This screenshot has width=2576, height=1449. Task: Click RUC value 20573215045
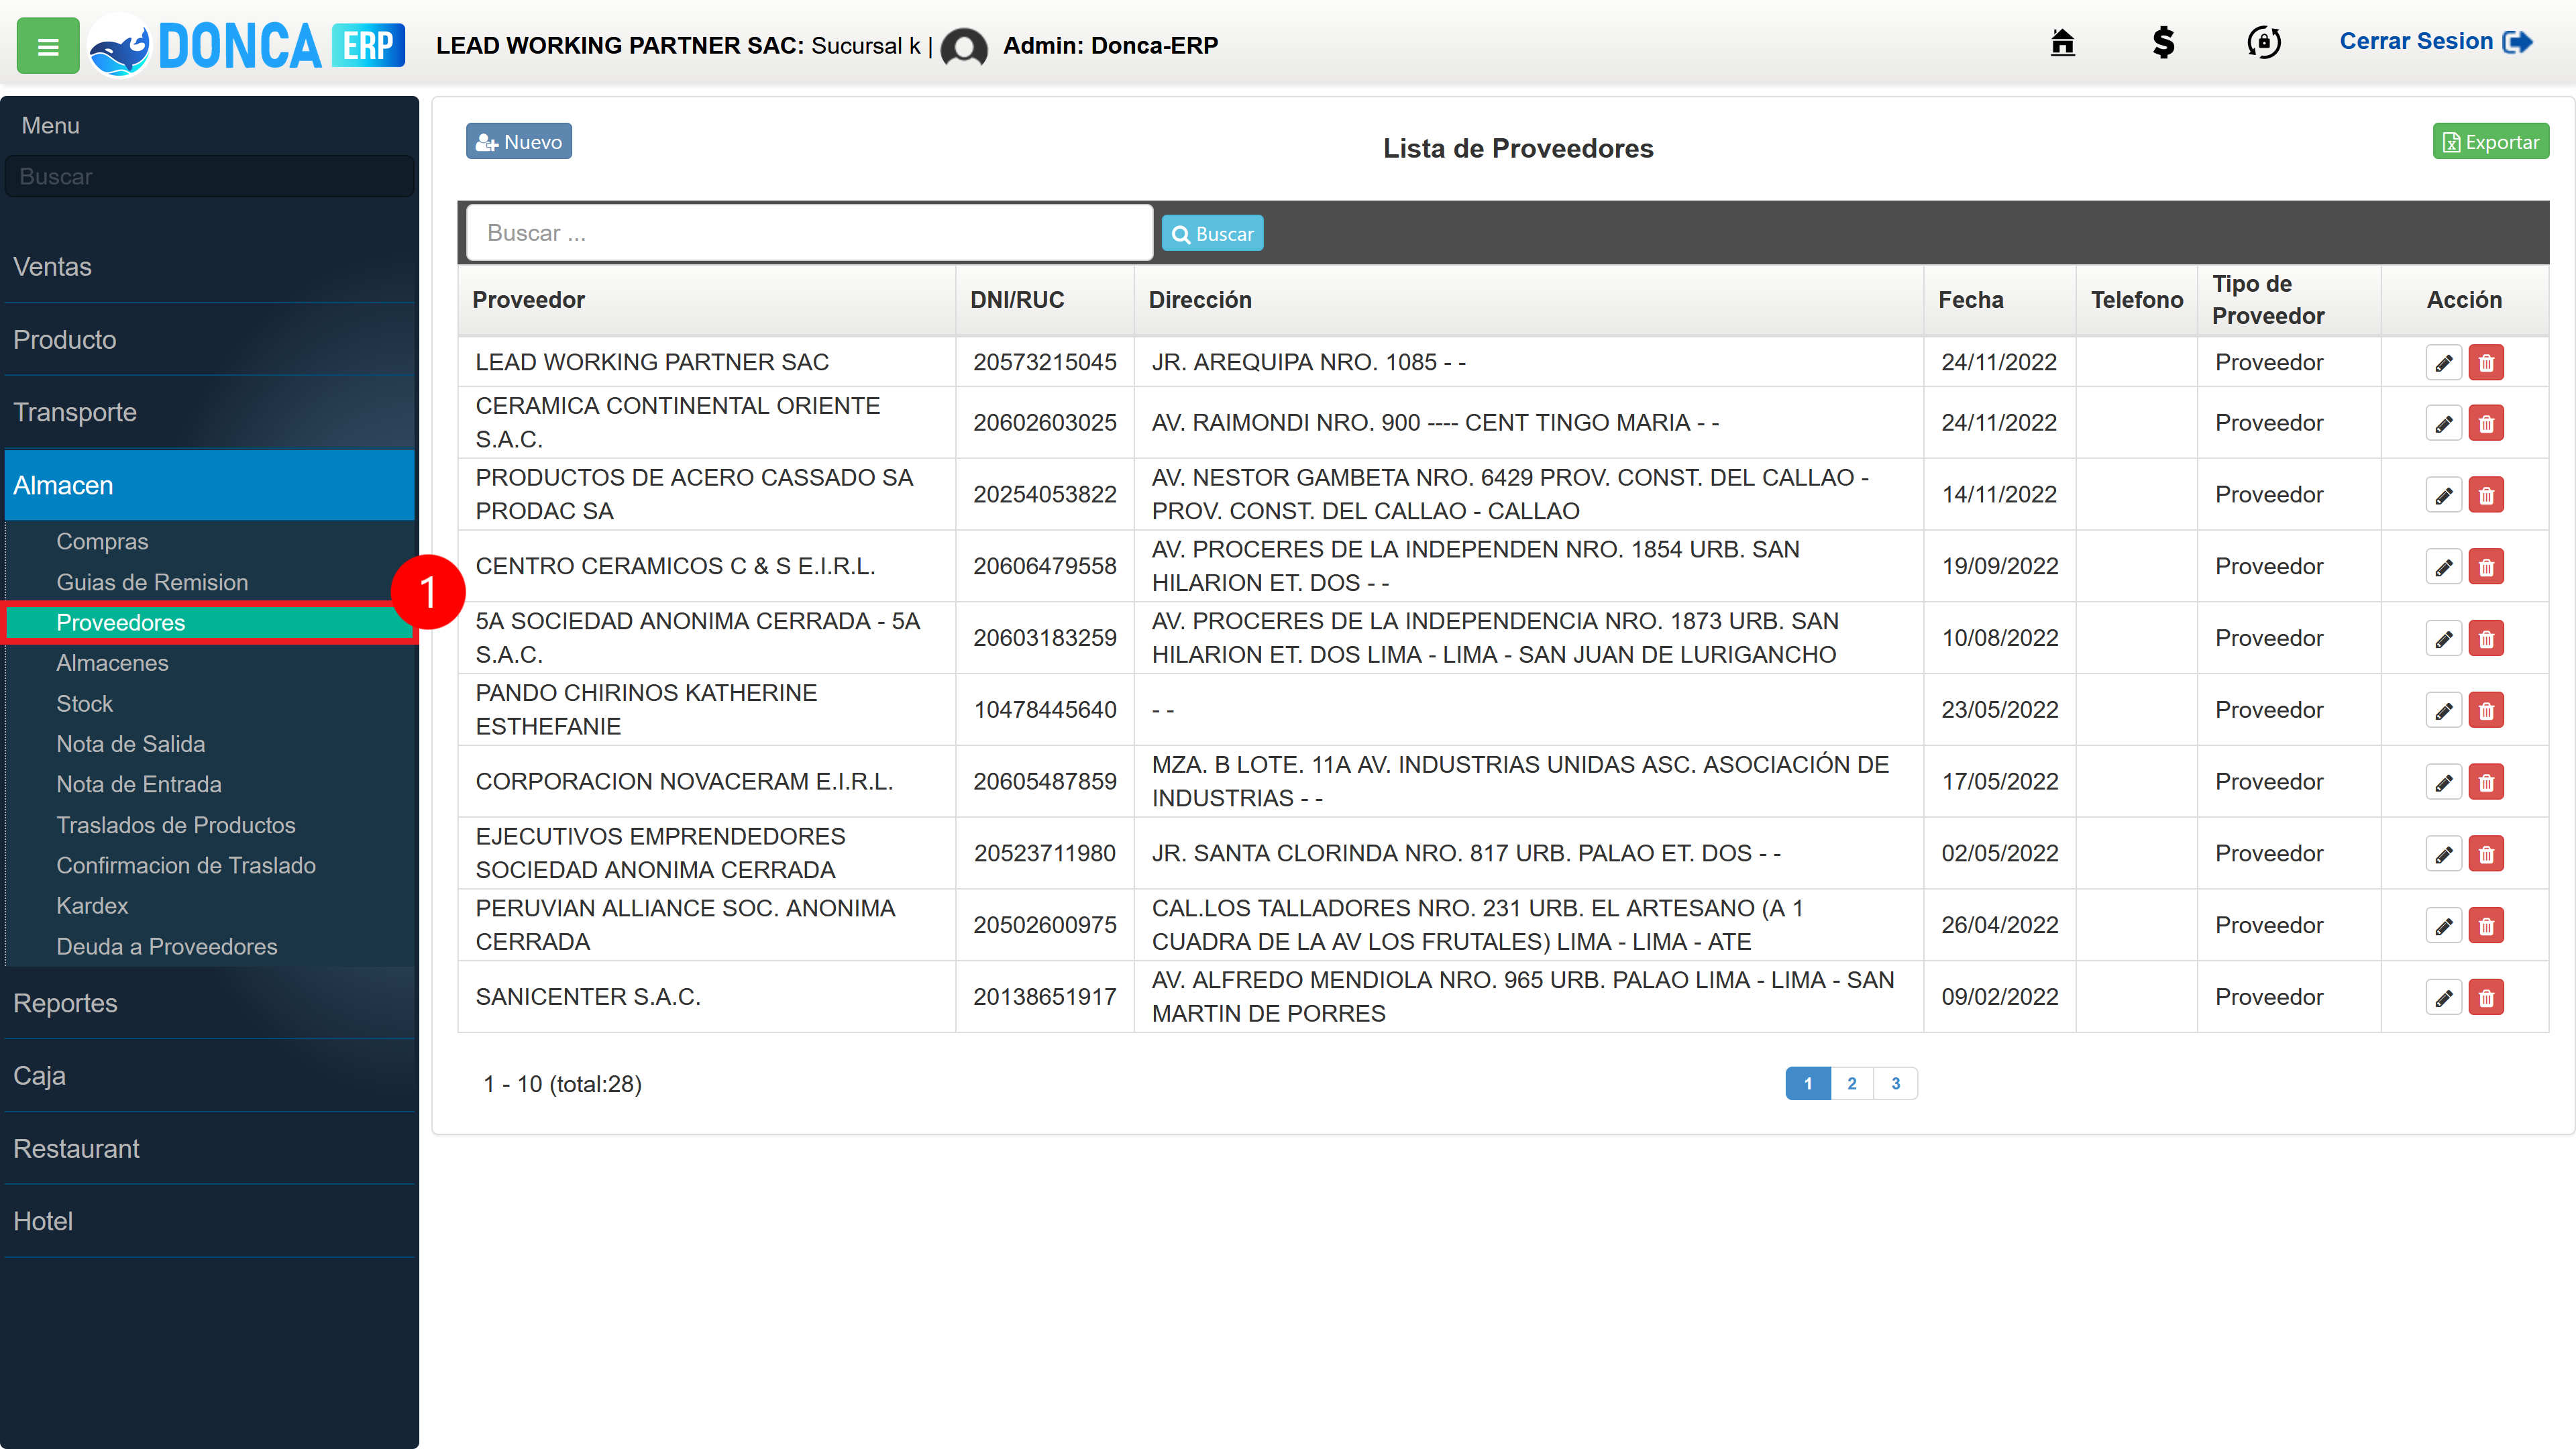[x=1045, y=362]
